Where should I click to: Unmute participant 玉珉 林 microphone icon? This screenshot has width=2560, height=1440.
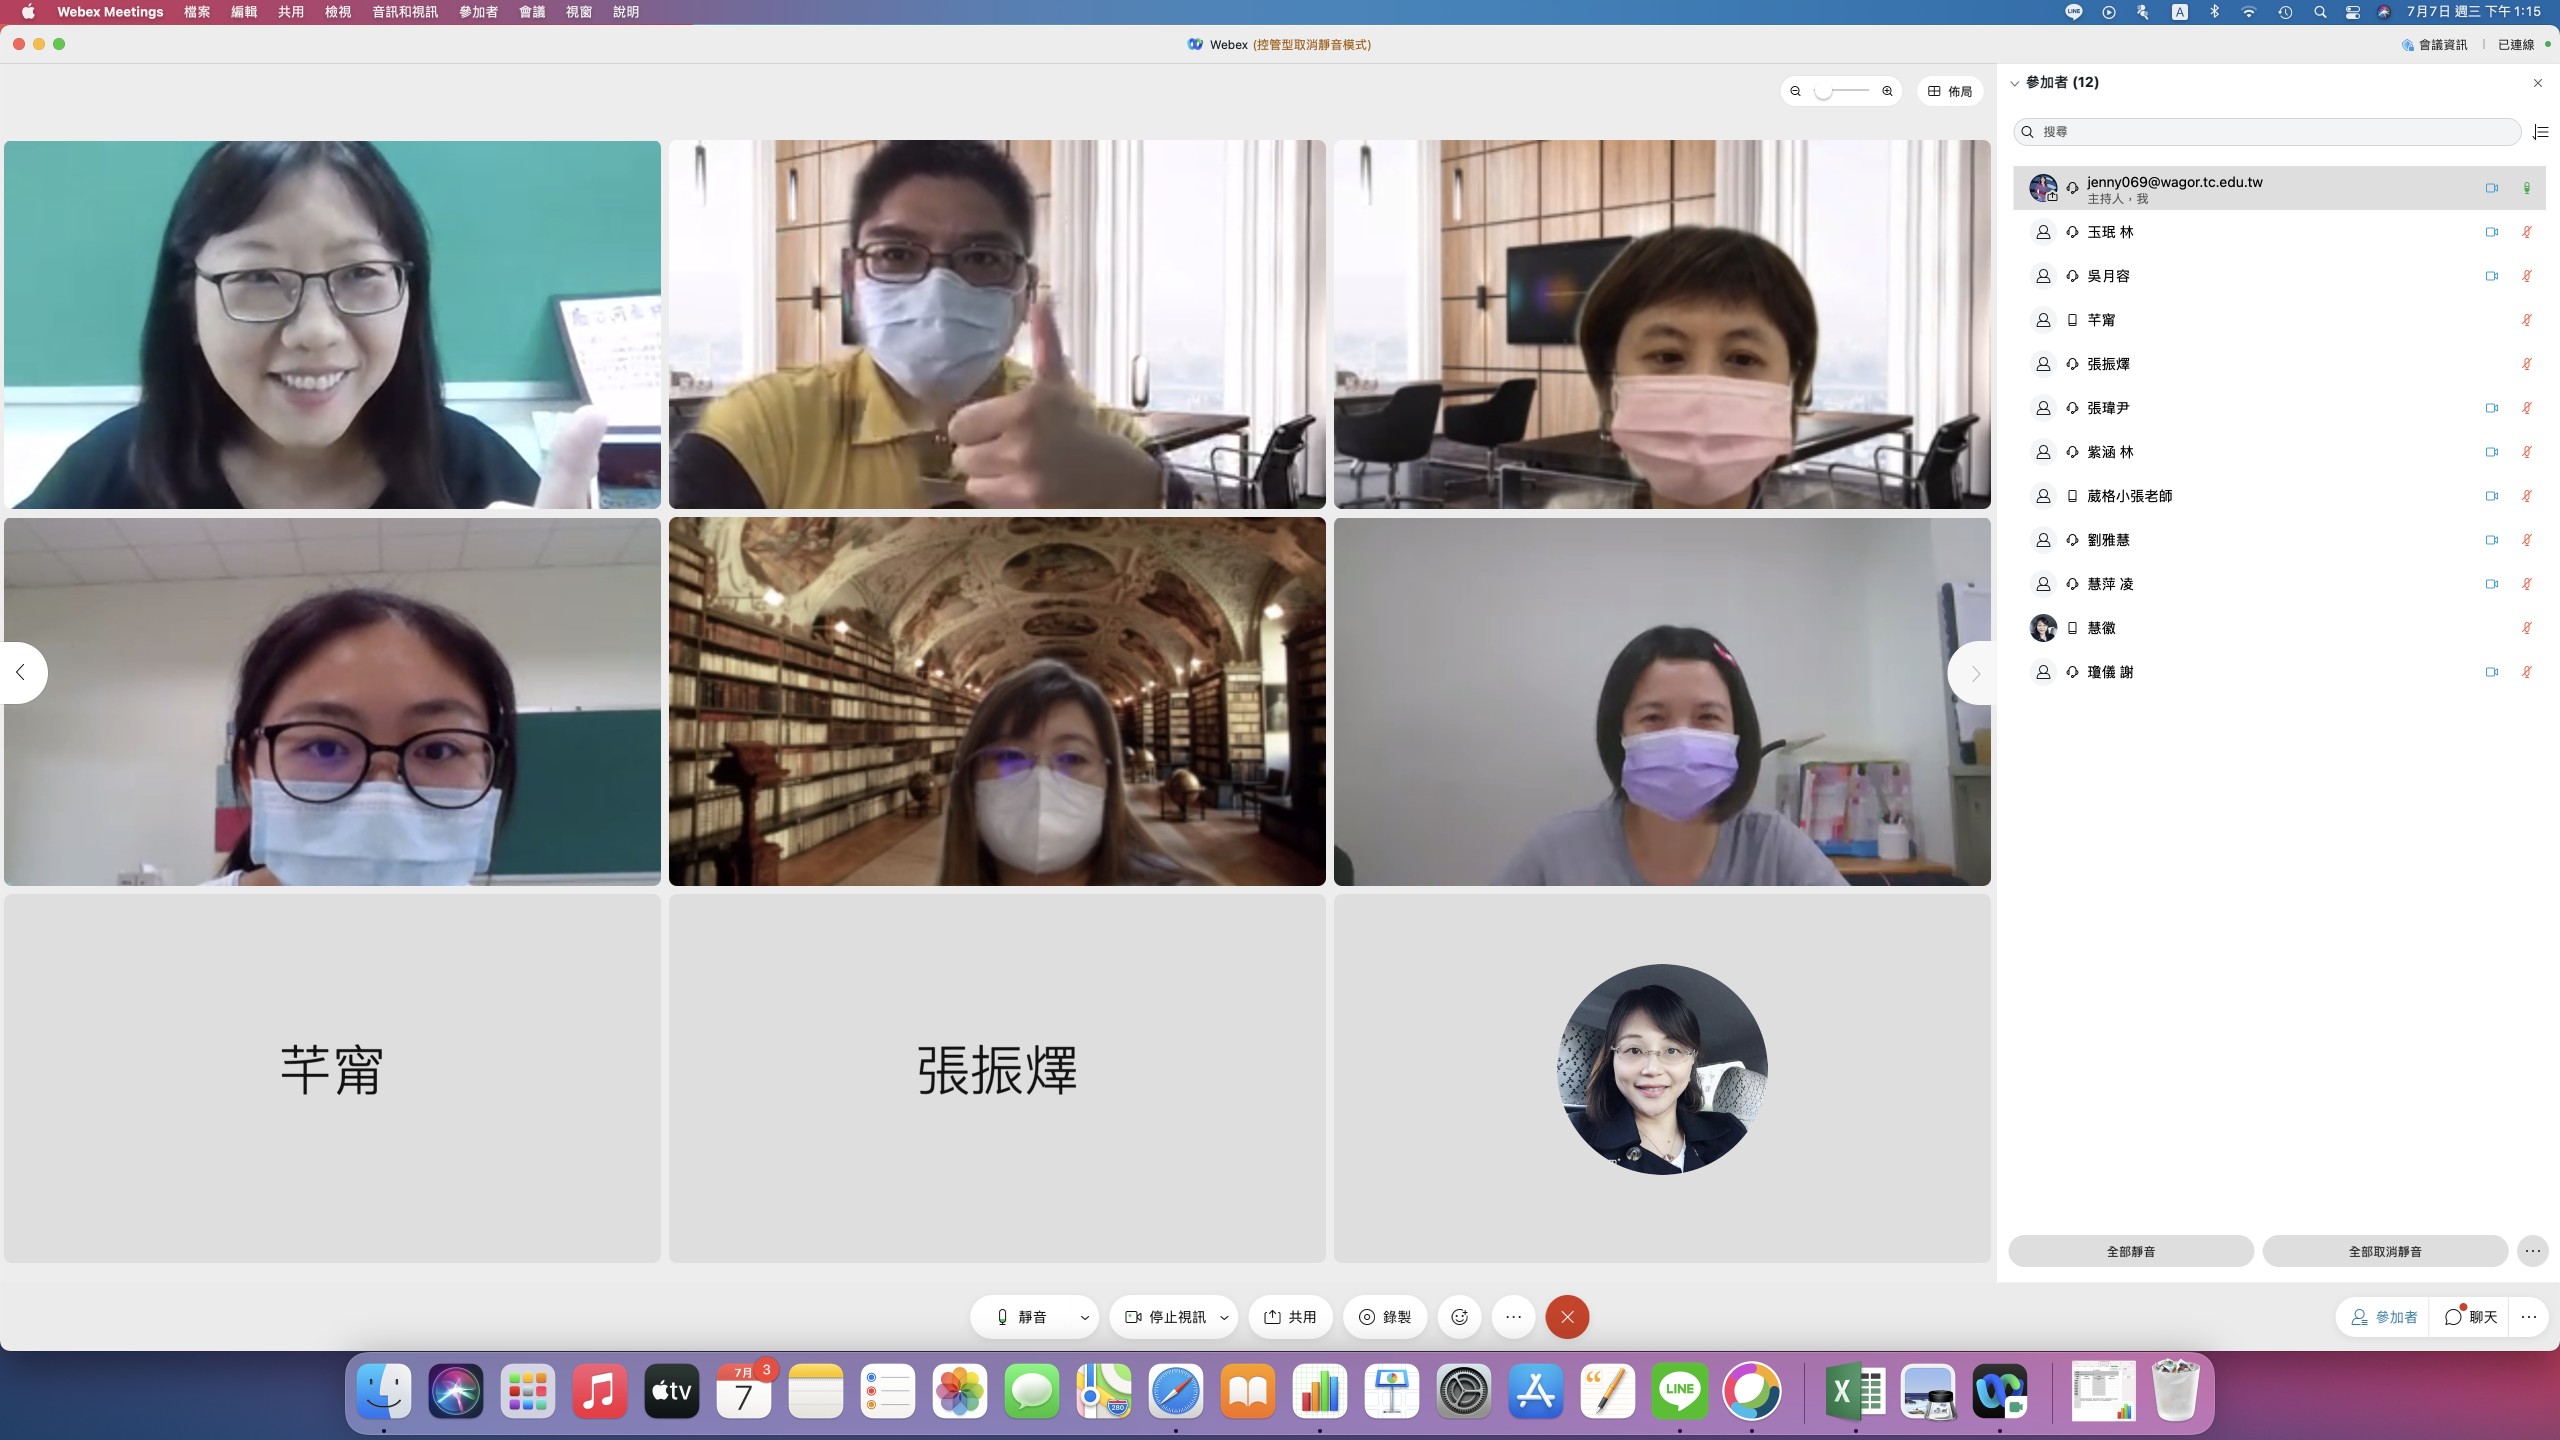tap(2526, 232)
